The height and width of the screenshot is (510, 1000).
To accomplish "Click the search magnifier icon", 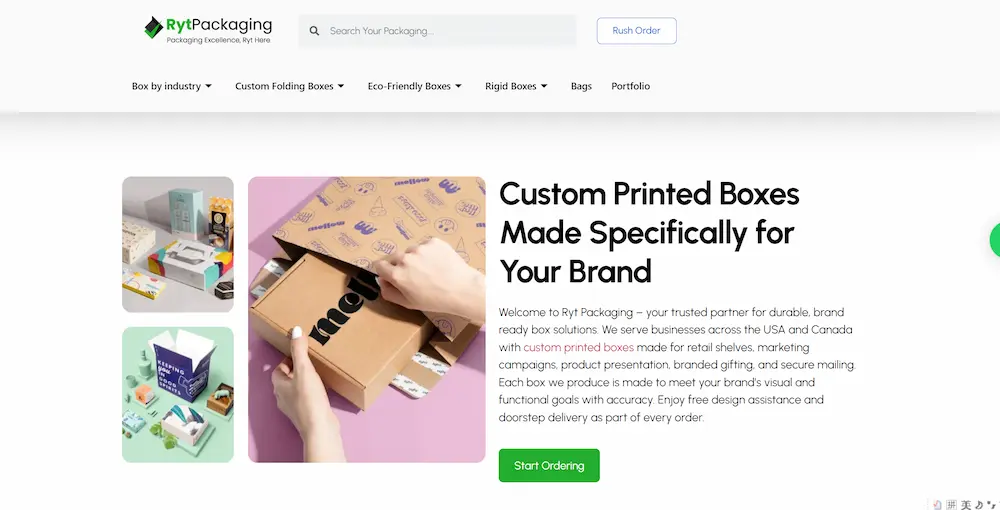I will click(x=314, y=31).
